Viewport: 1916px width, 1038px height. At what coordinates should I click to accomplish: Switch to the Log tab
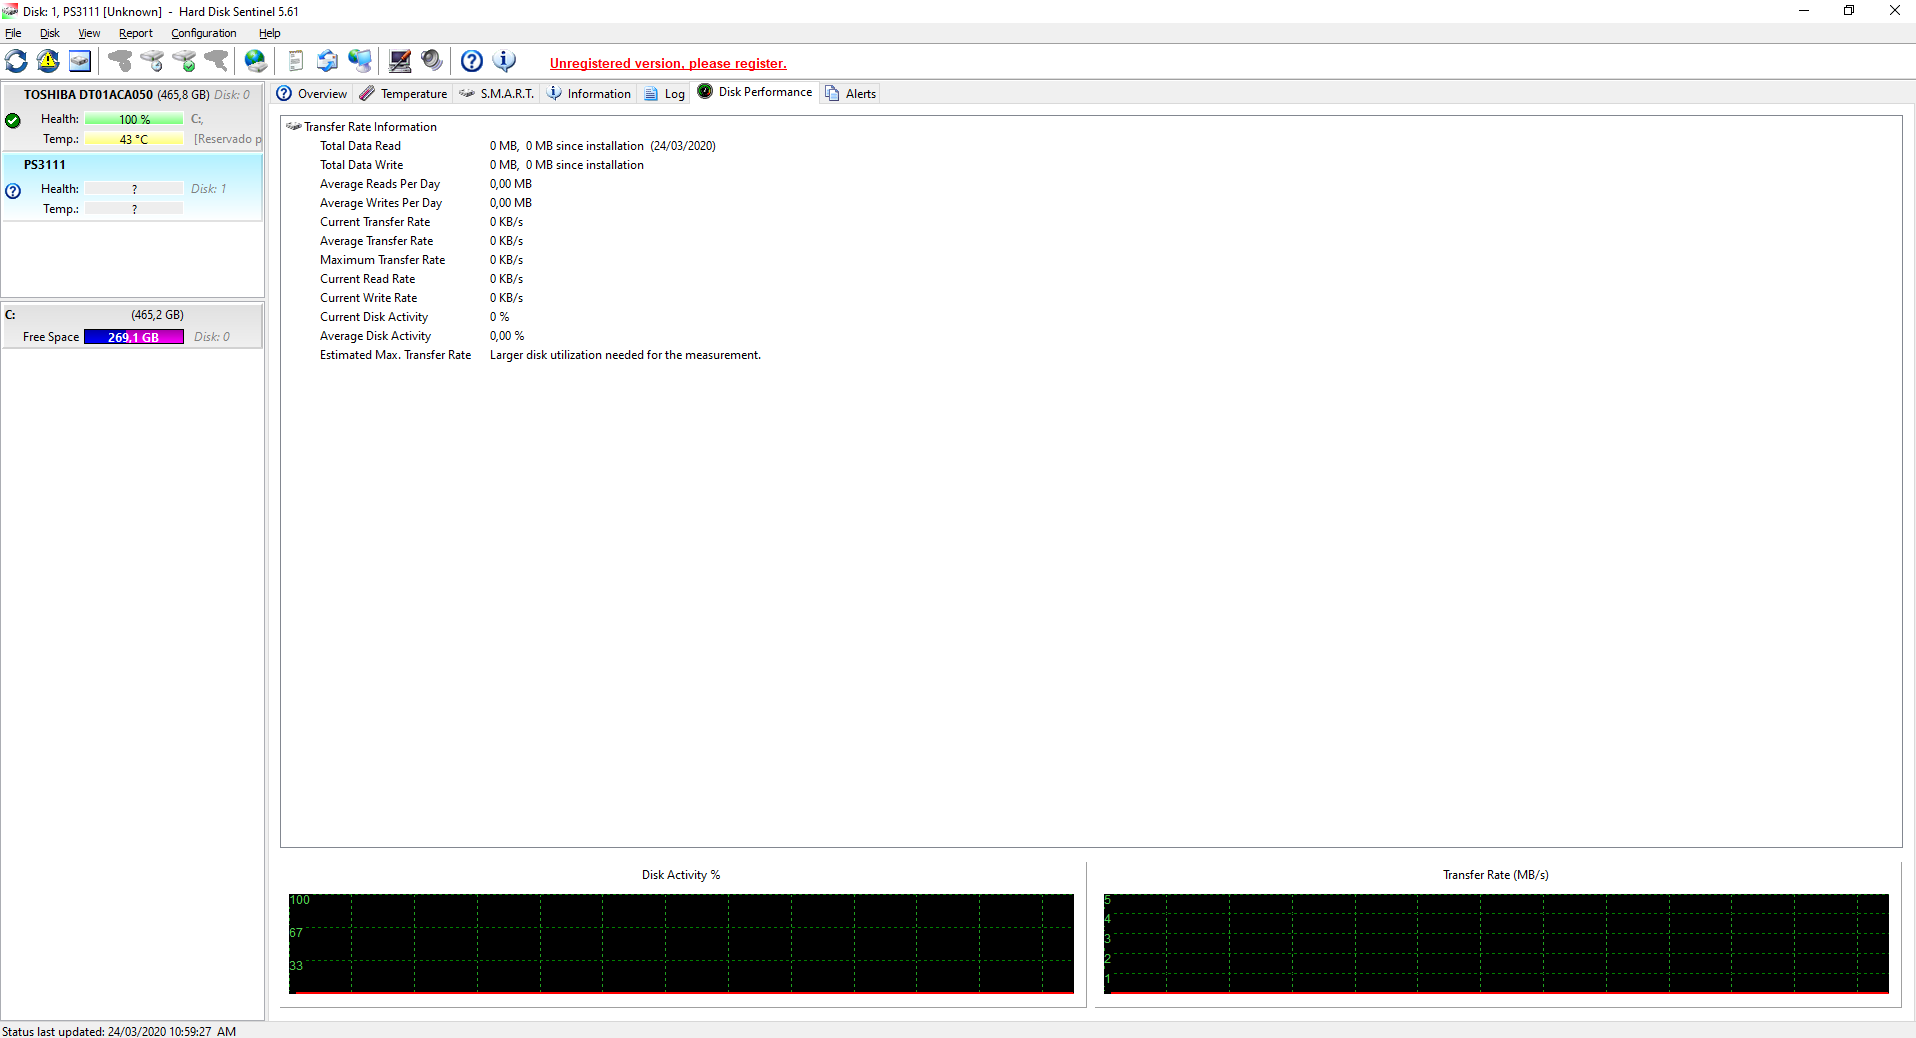point(665,94)
